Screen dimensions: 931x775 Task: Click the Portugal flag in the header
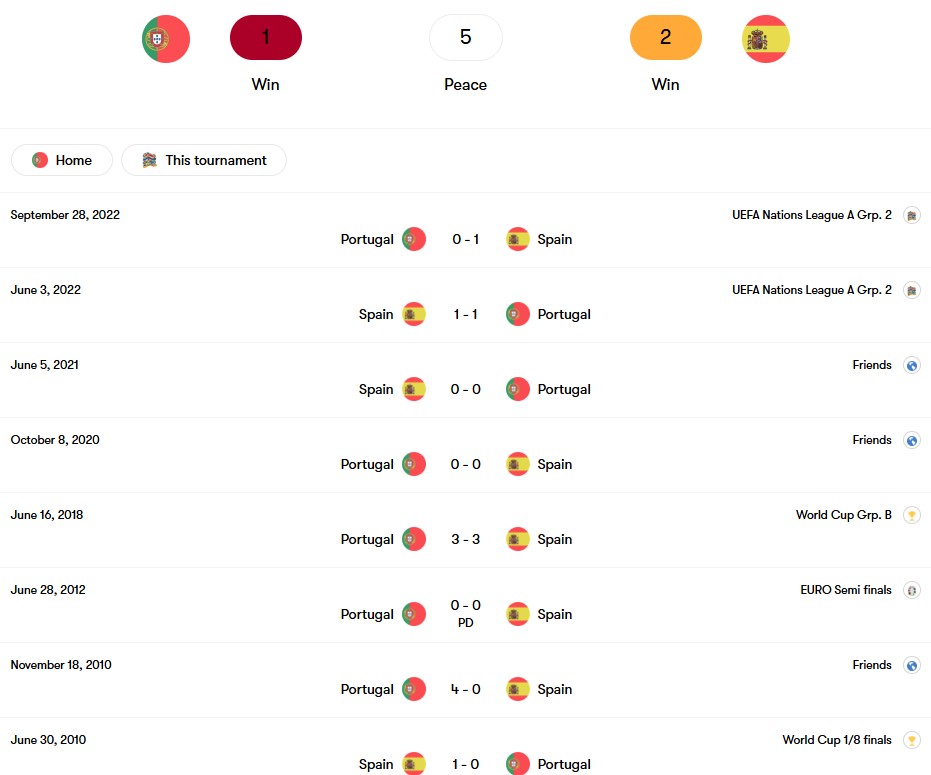[166, 39]
